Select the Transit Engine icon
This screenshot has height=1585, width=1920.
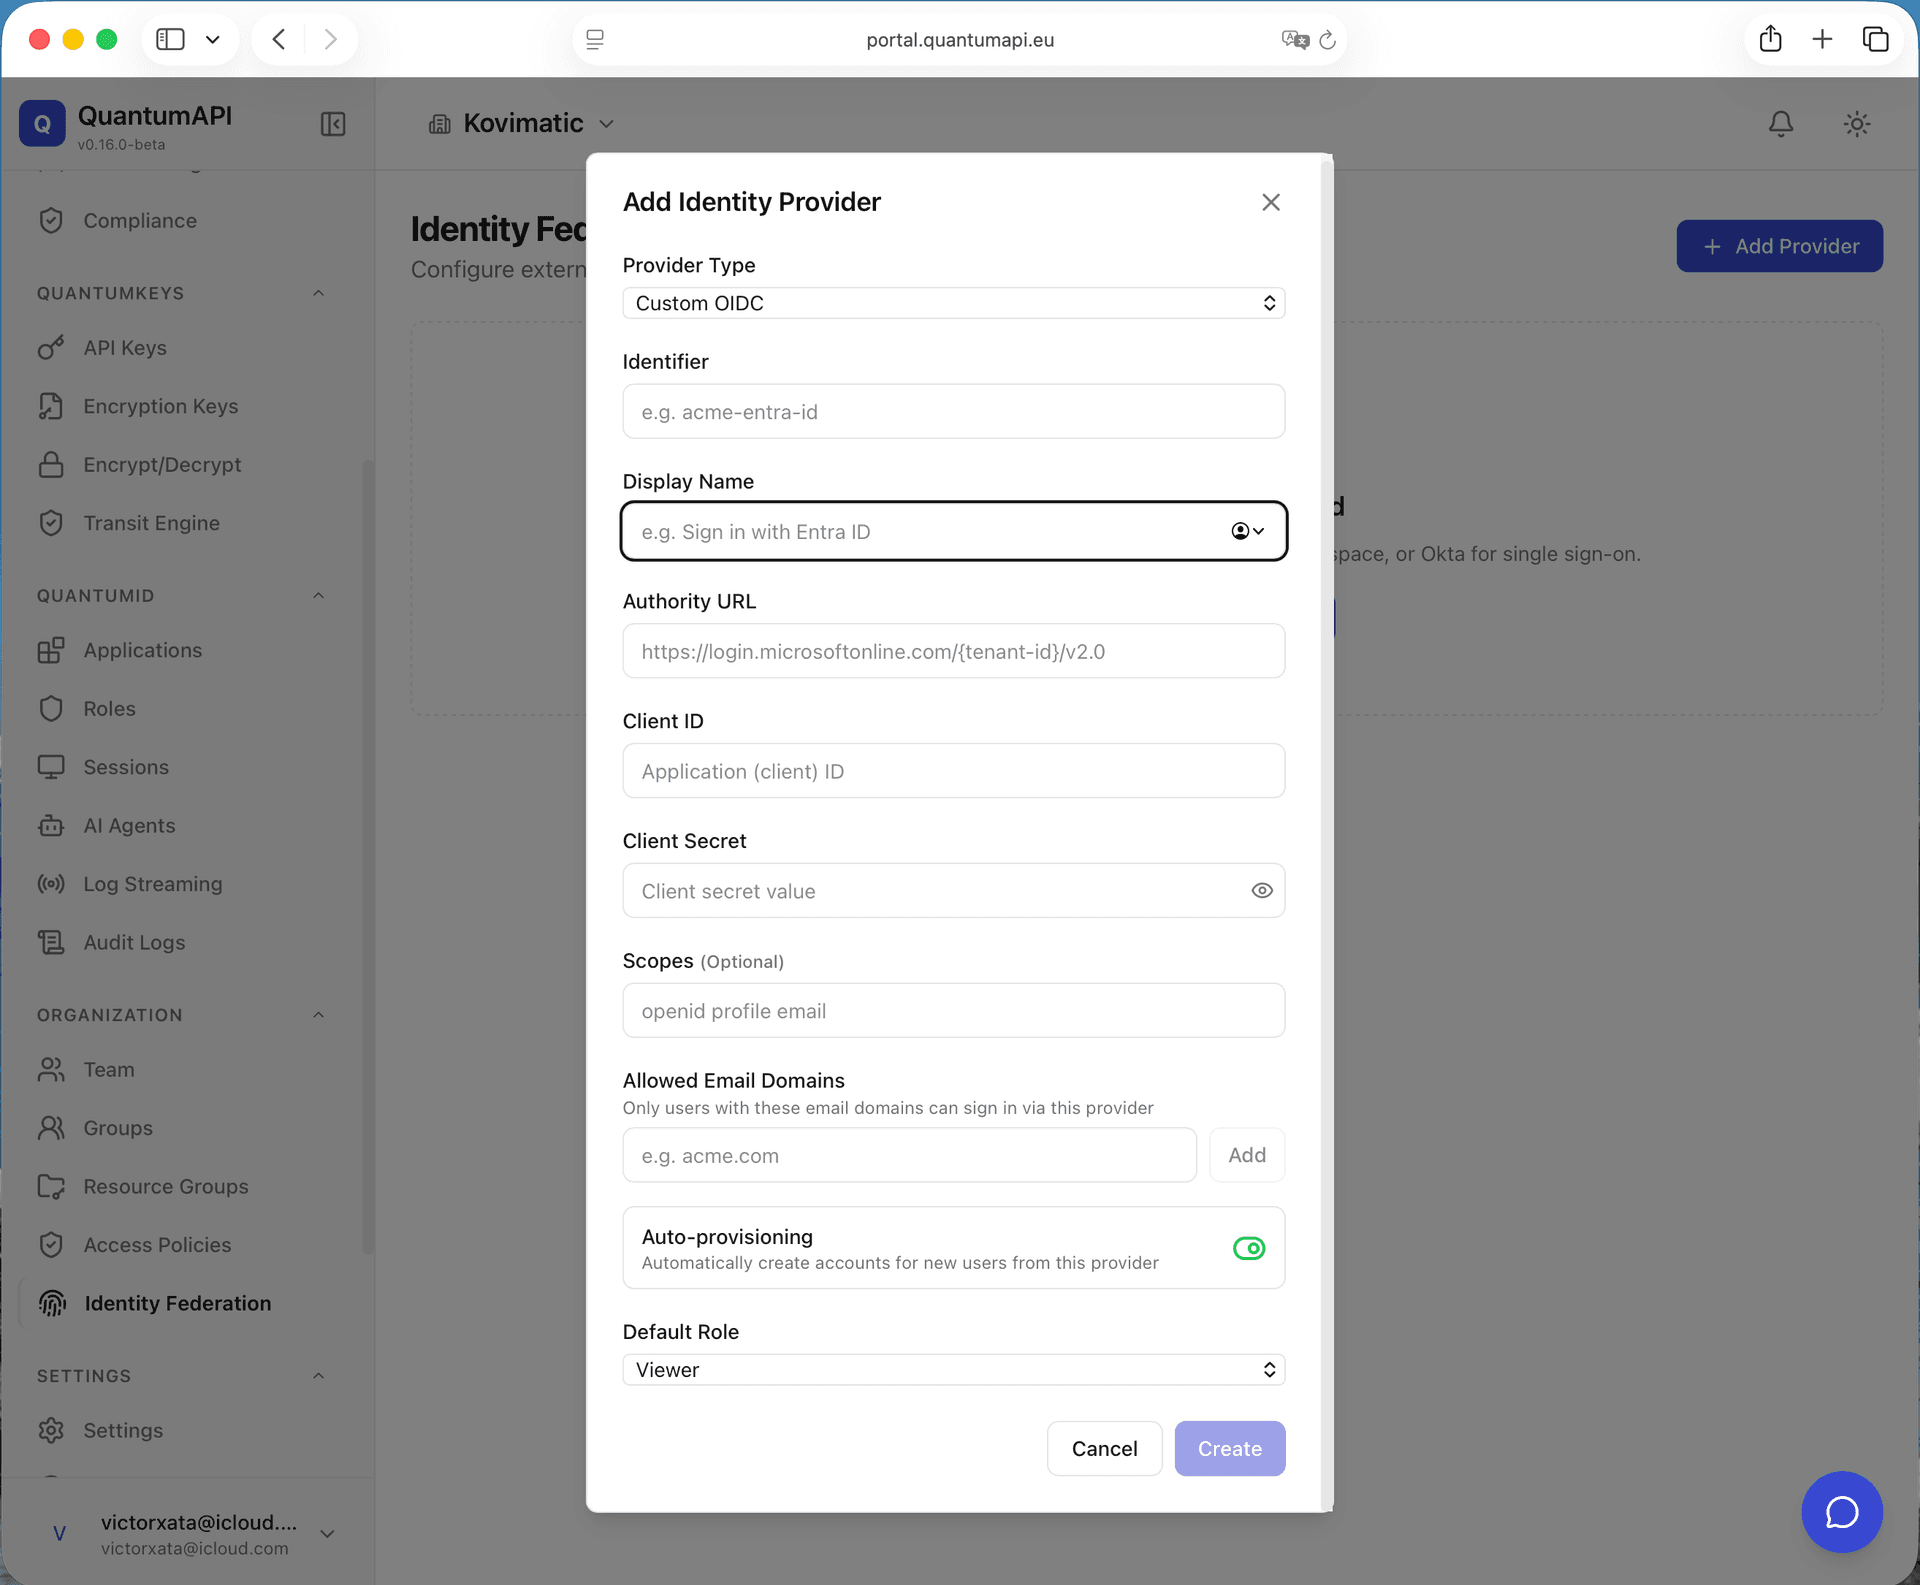(x=52, y=523)
